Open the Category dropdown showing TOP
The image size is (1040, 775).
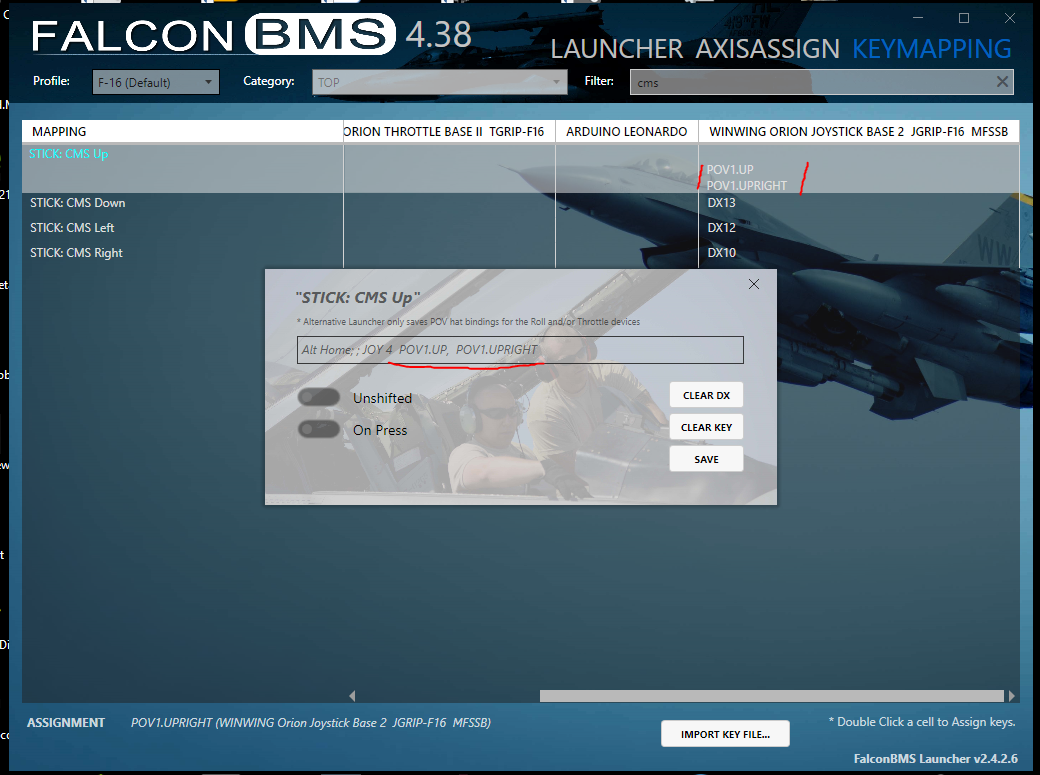[440, 82]
